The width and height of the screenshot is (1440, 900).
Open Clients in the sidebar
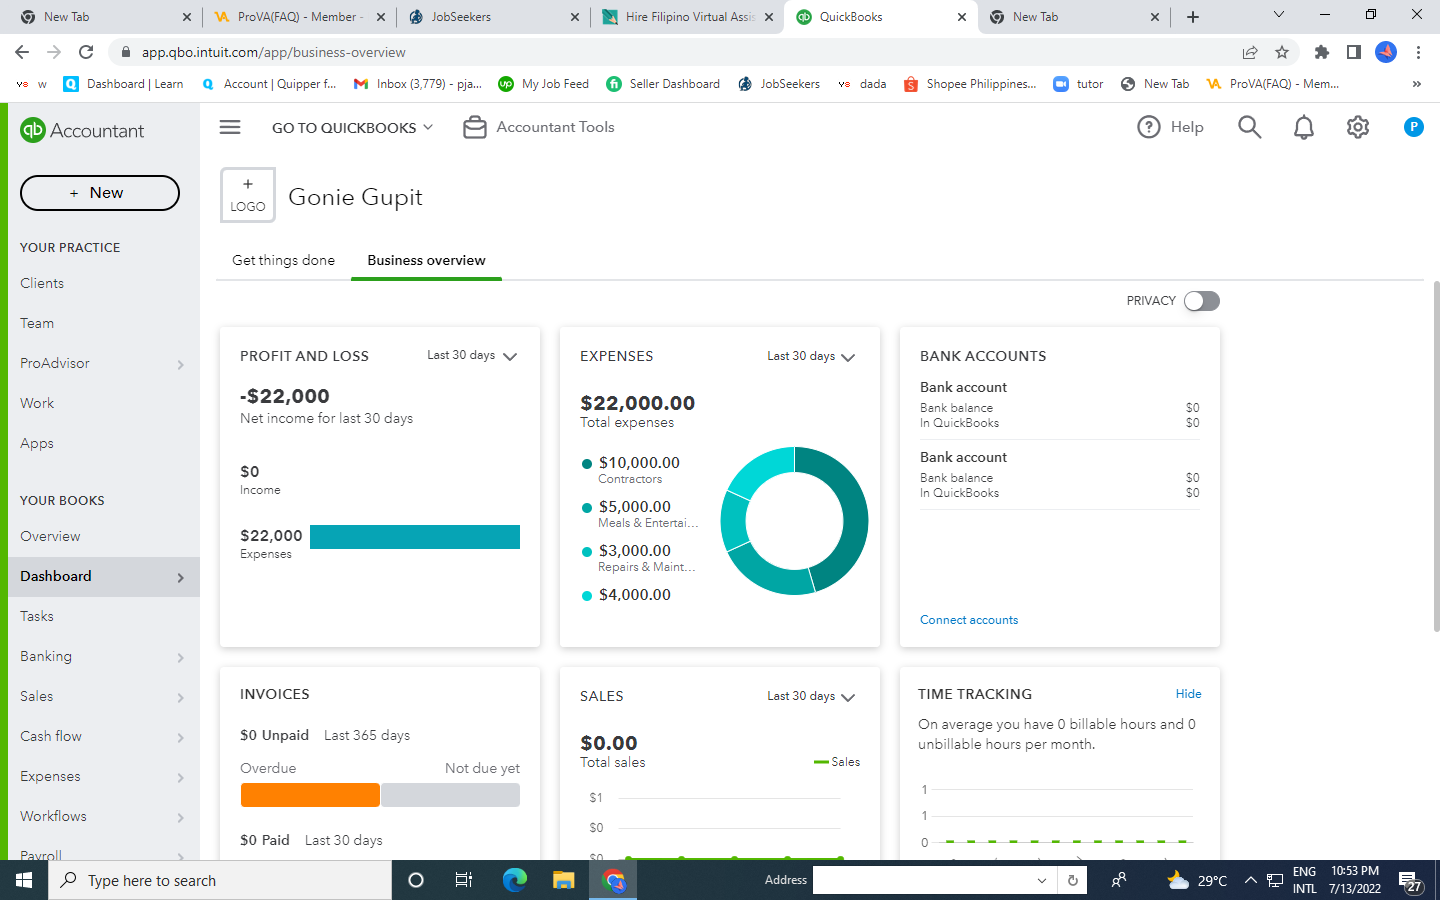tap(42, 283)
